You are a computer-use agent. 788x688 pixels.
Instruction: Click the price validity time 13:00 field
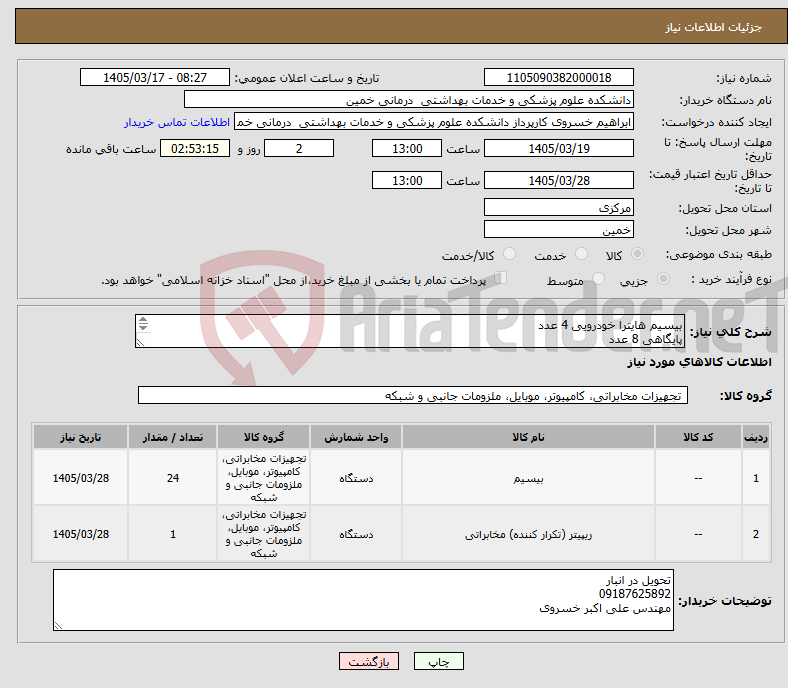coord(407,180)
